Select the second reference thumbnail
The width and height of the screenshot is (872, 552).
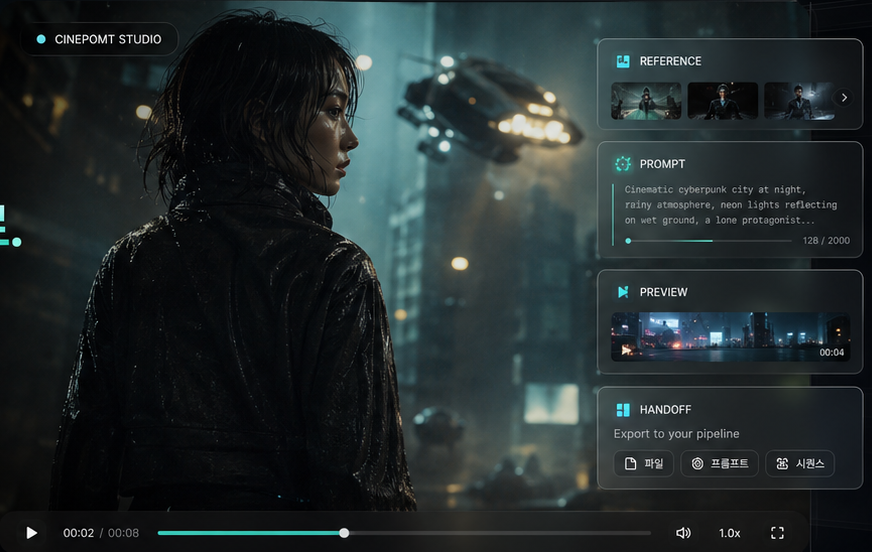click(722, 100)
